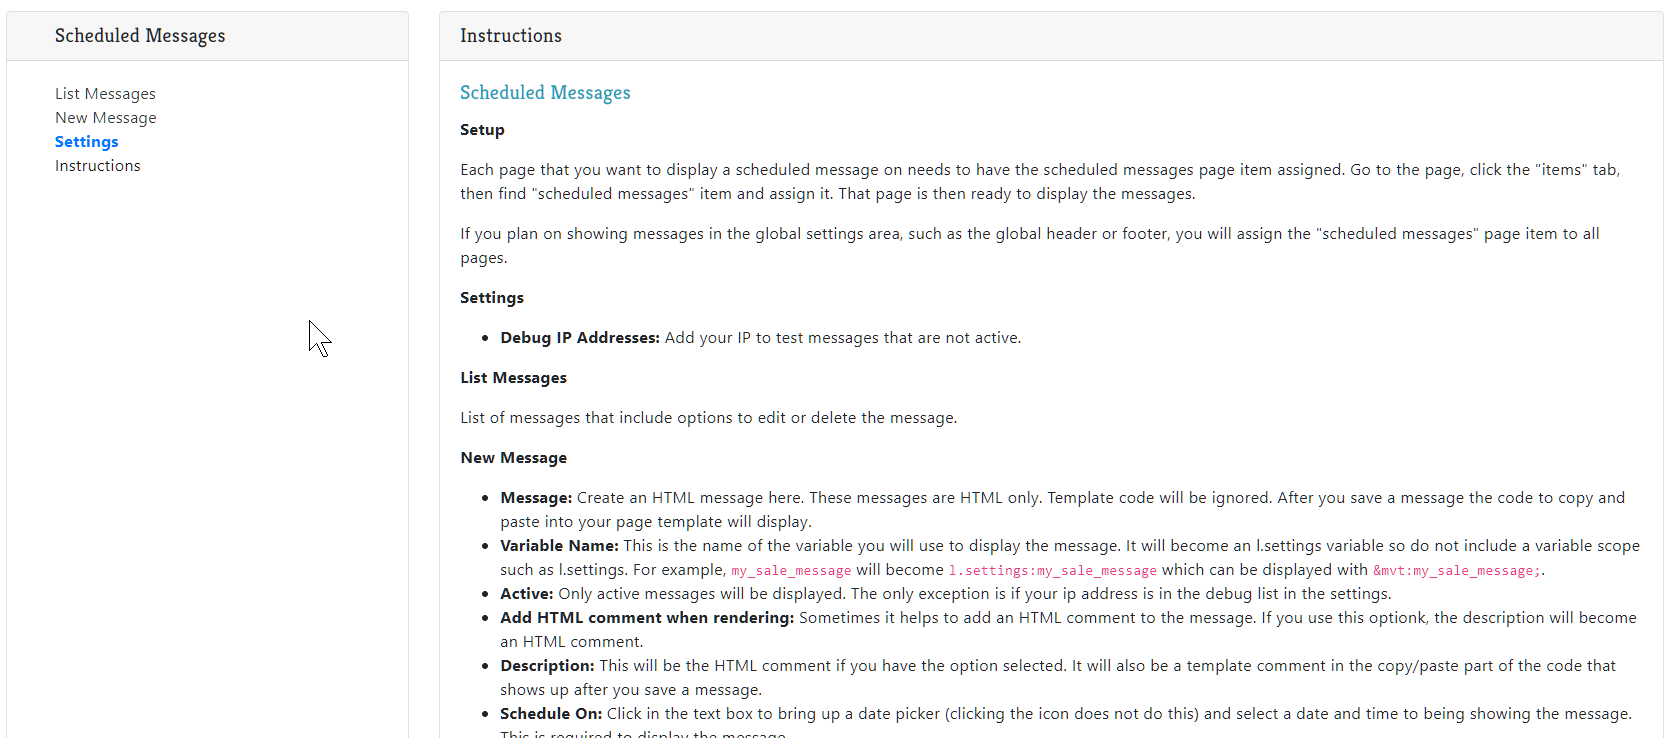
Task: Click the bold Settings heading in instructions
Action: click(491, 298)
